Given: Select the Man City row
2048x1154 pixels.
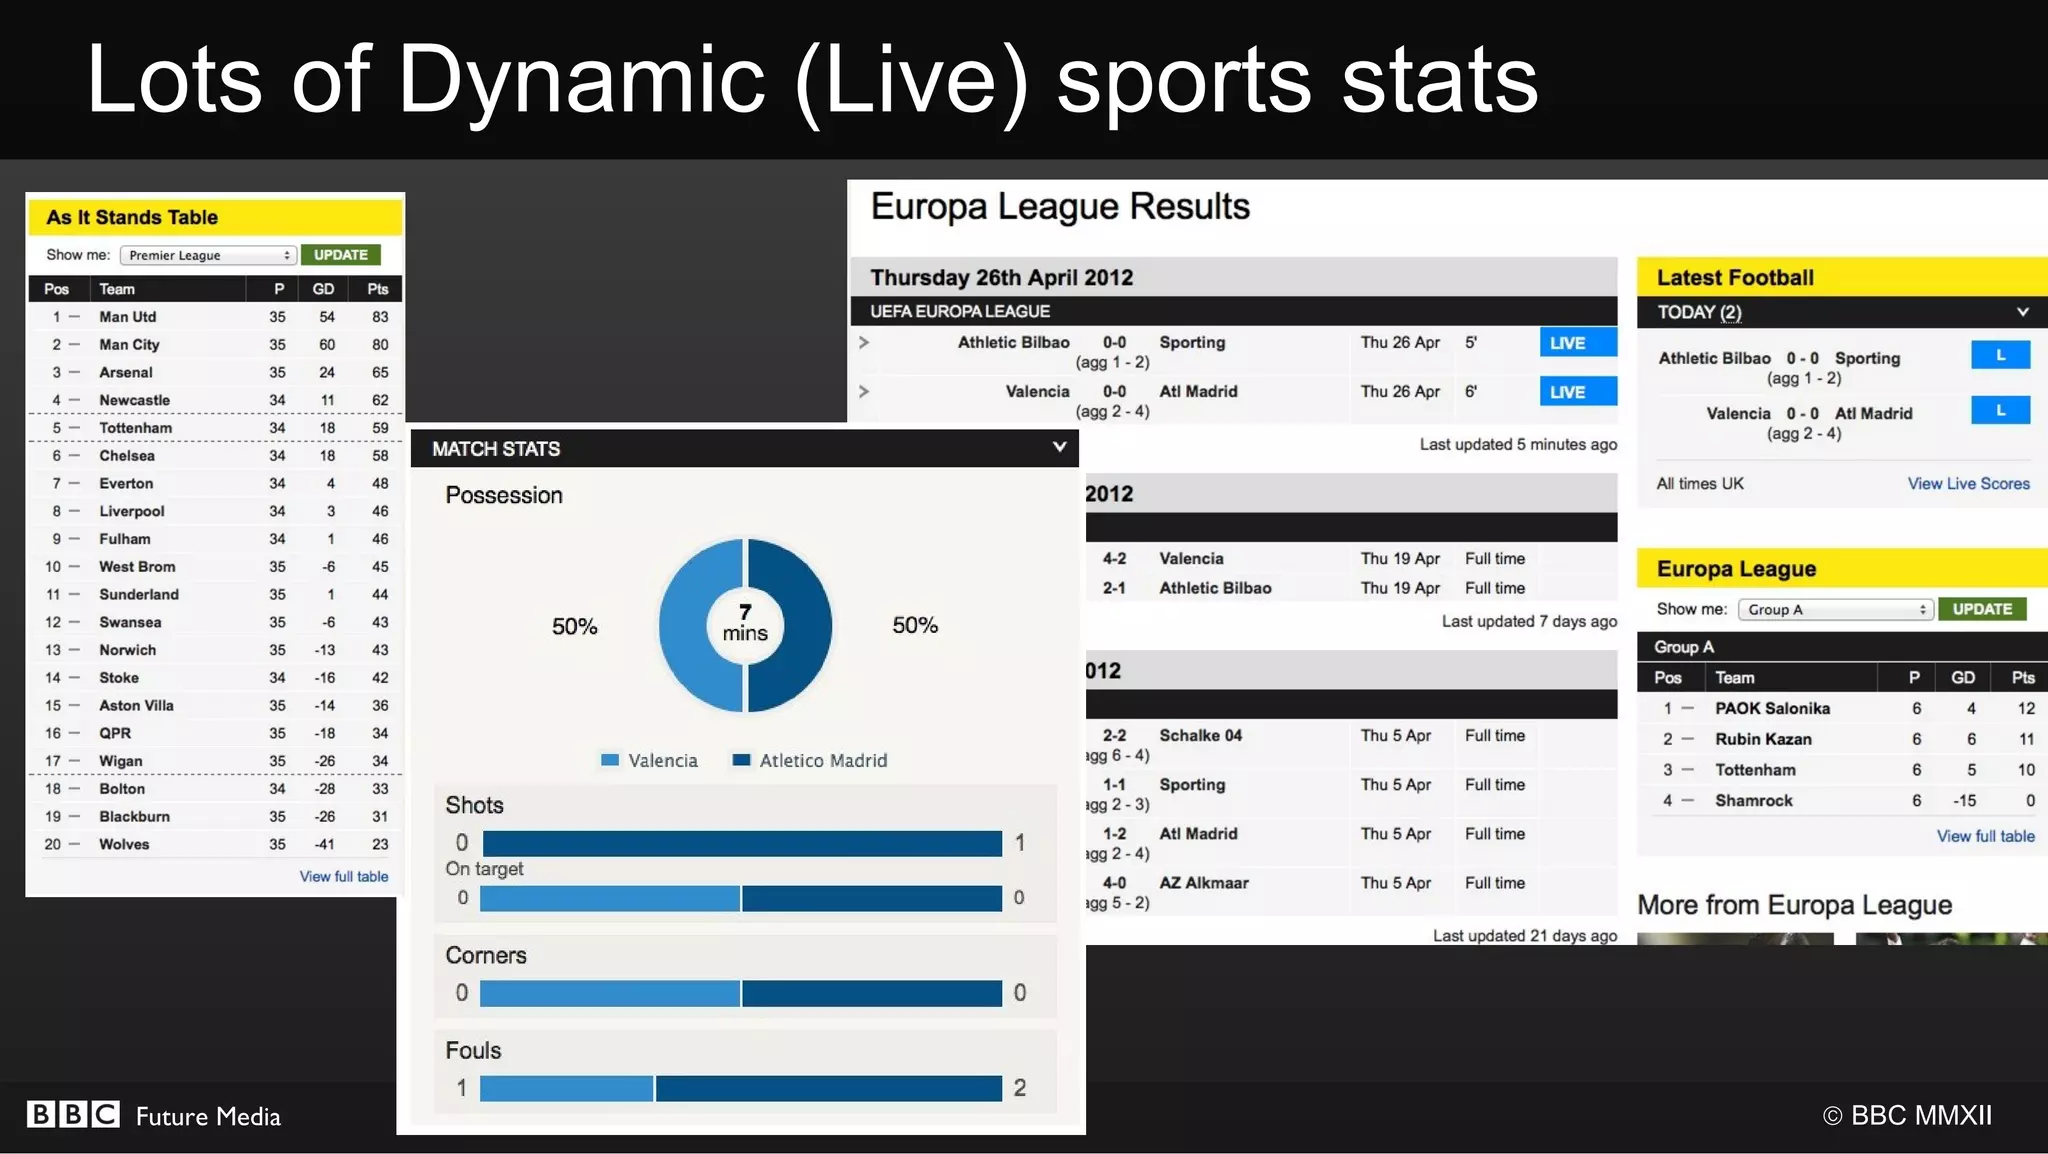Looking at the screenshot, I should point(215,345).
